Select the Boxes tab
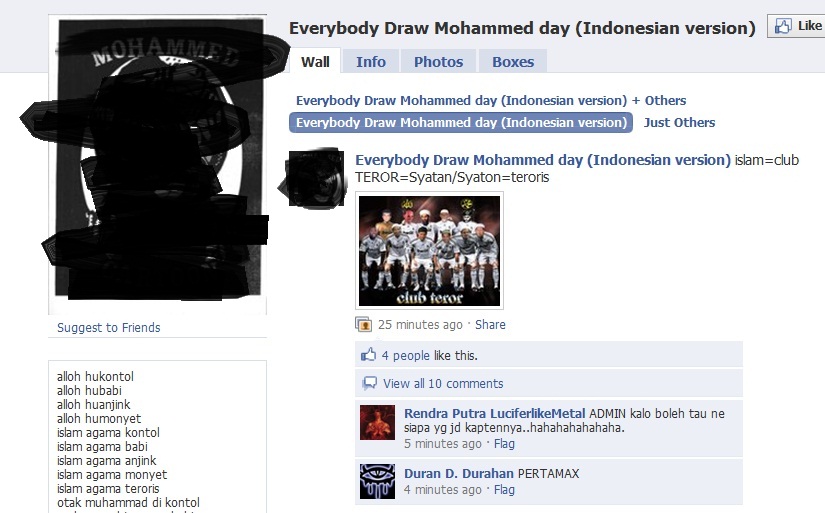Image resolution: width=825 pixels, height=513 pixels. (x=513, y=62)
